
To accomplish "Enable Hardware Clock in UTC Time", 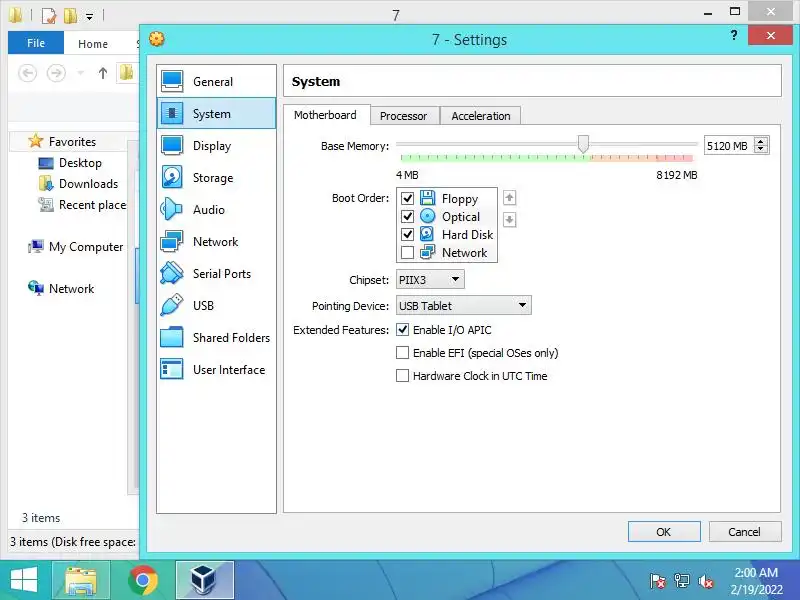I will (403, 376).
